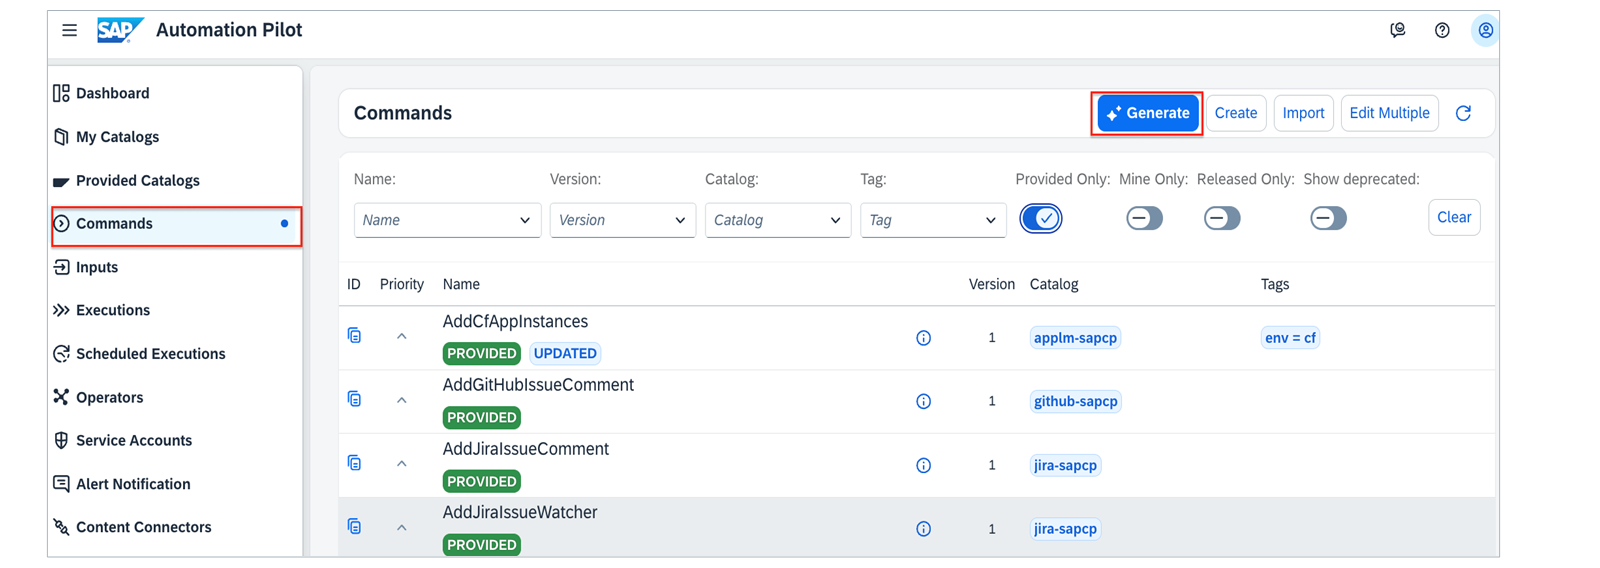
Task: Enable the Mine Only switch
Action: (x=1145, y=218)
